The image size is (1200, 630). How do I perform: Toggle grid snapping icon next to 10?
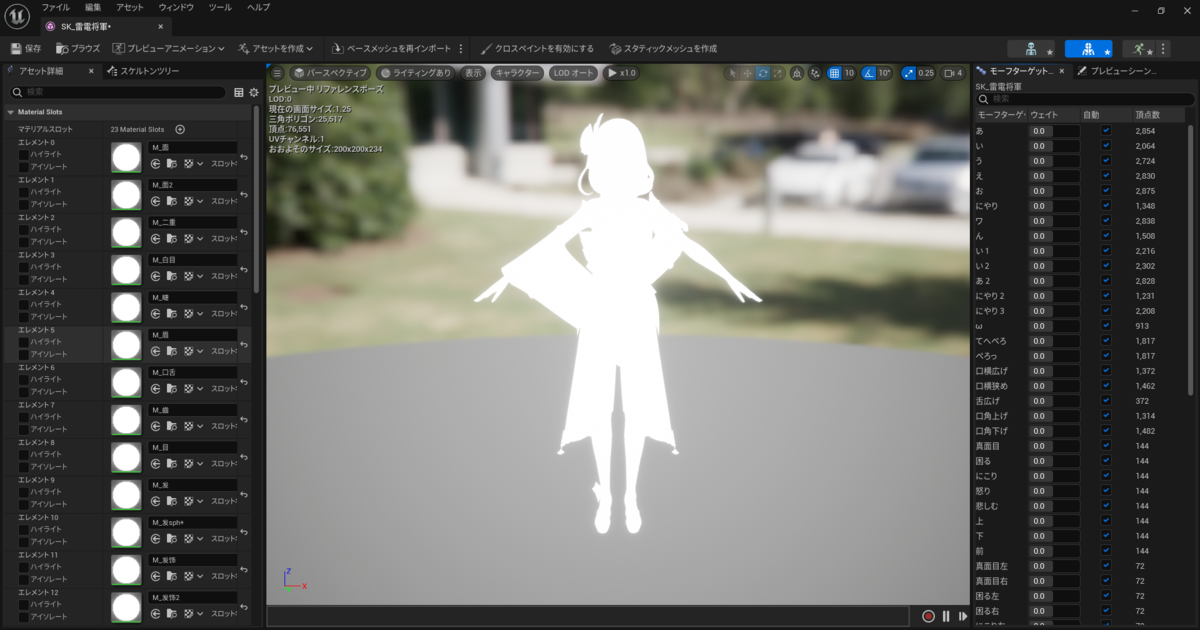pyautogui.click(x=834, y=73)
